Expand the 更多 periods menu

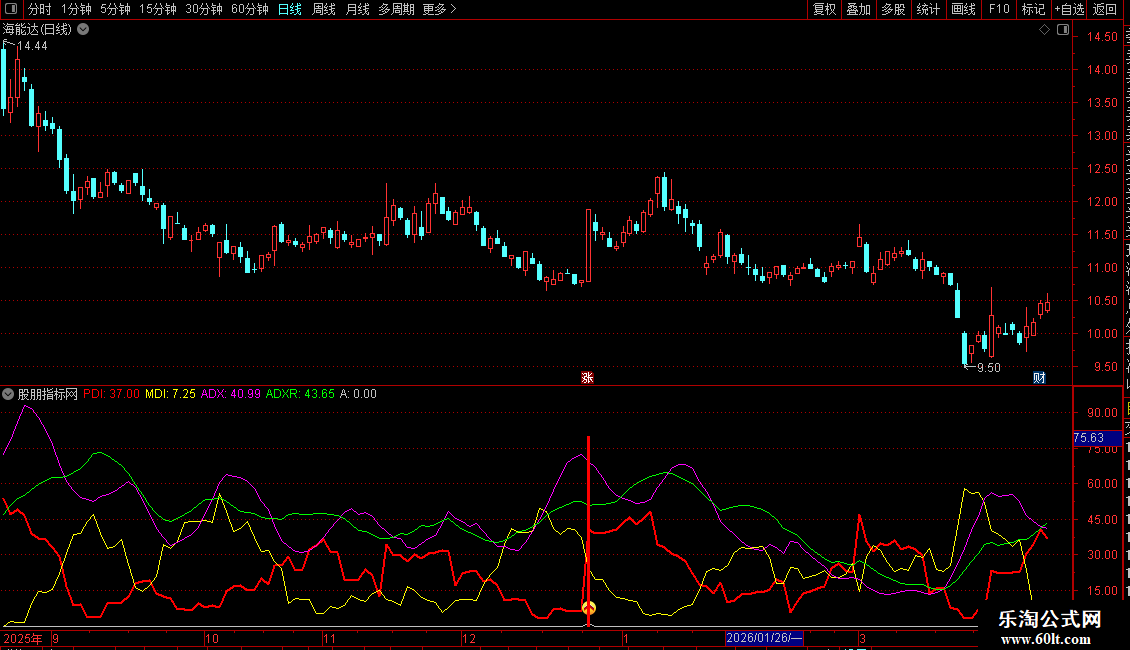(439, 10)
